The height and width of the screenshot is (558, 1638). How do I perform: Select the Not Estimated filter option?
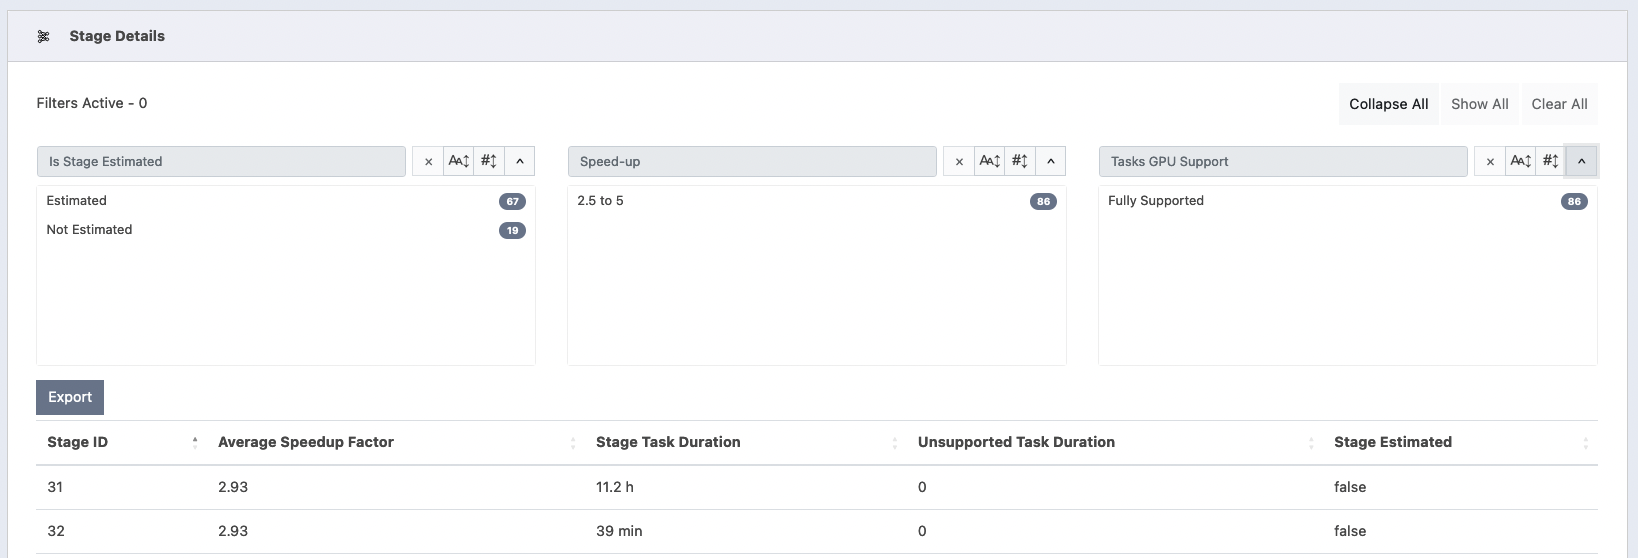coord(90,230)
